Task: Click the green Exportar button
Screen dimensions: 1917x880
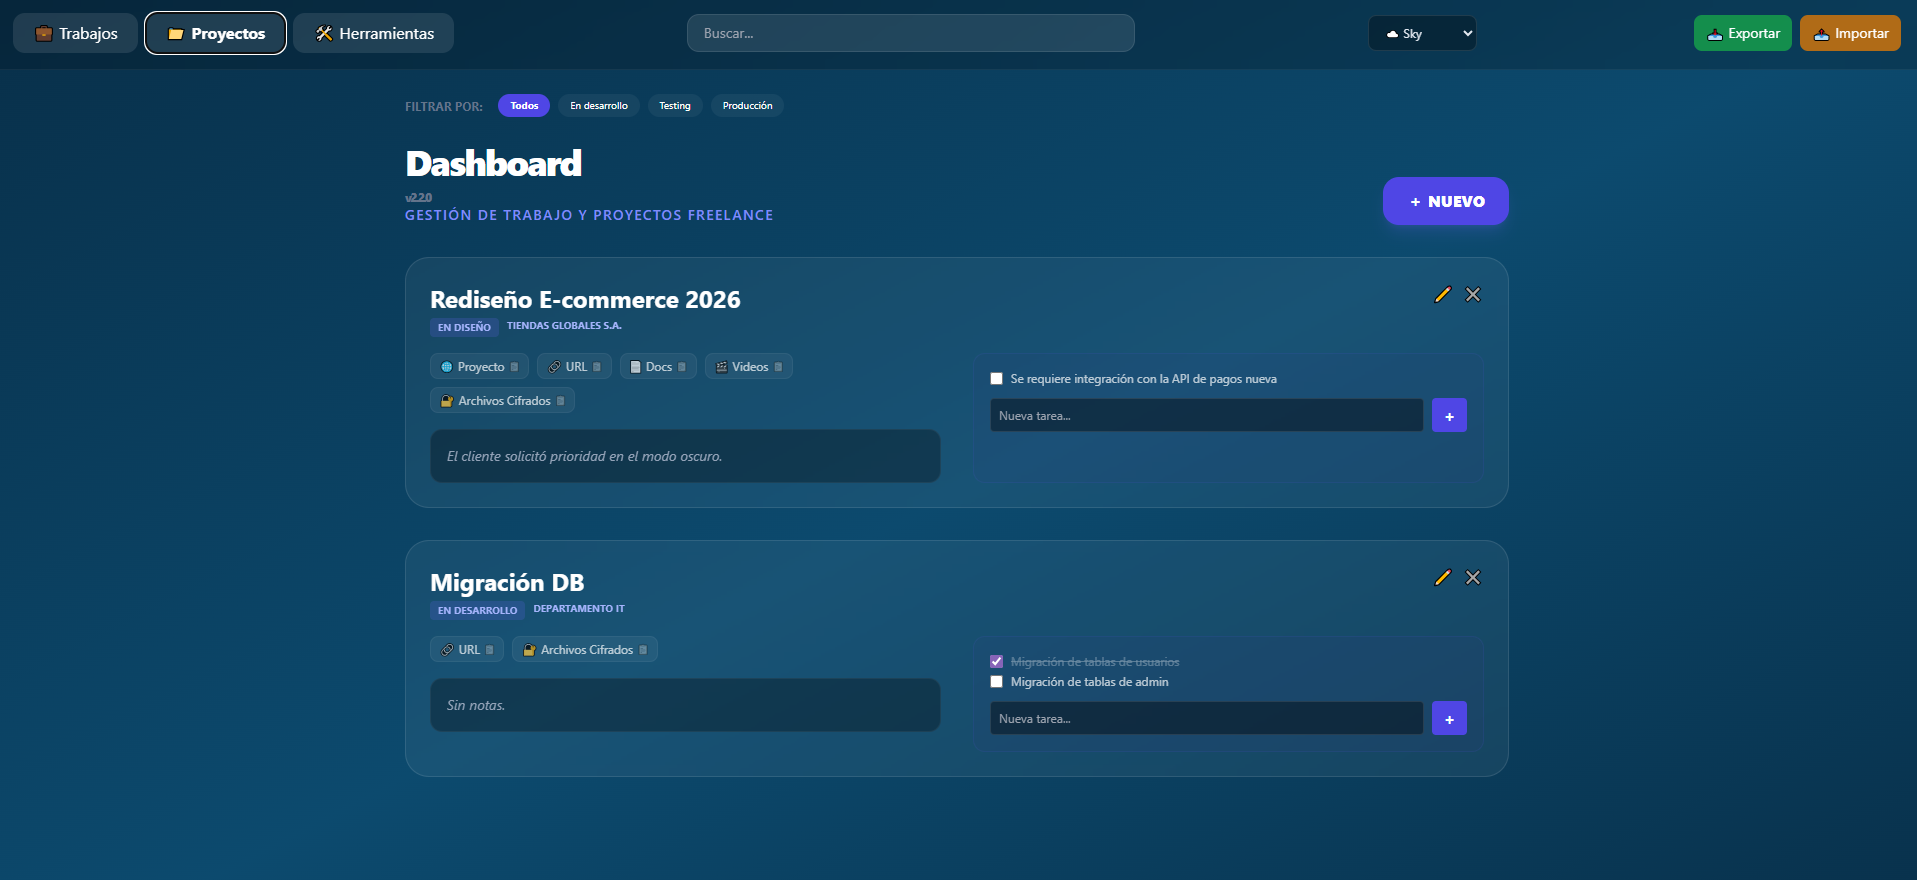Action: 1742,34
